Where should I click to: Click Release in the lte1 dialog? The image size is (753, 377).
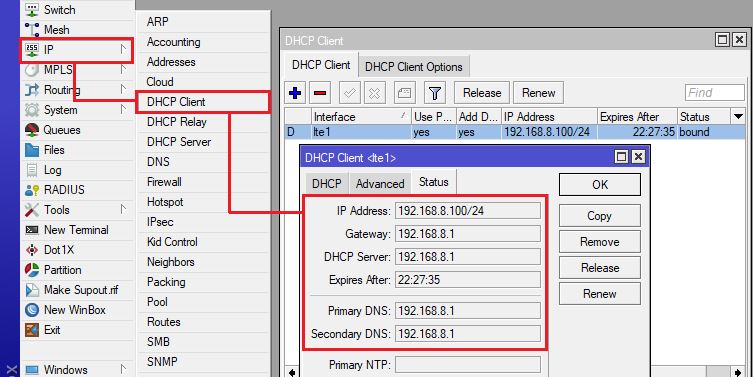tap(600, 268)
